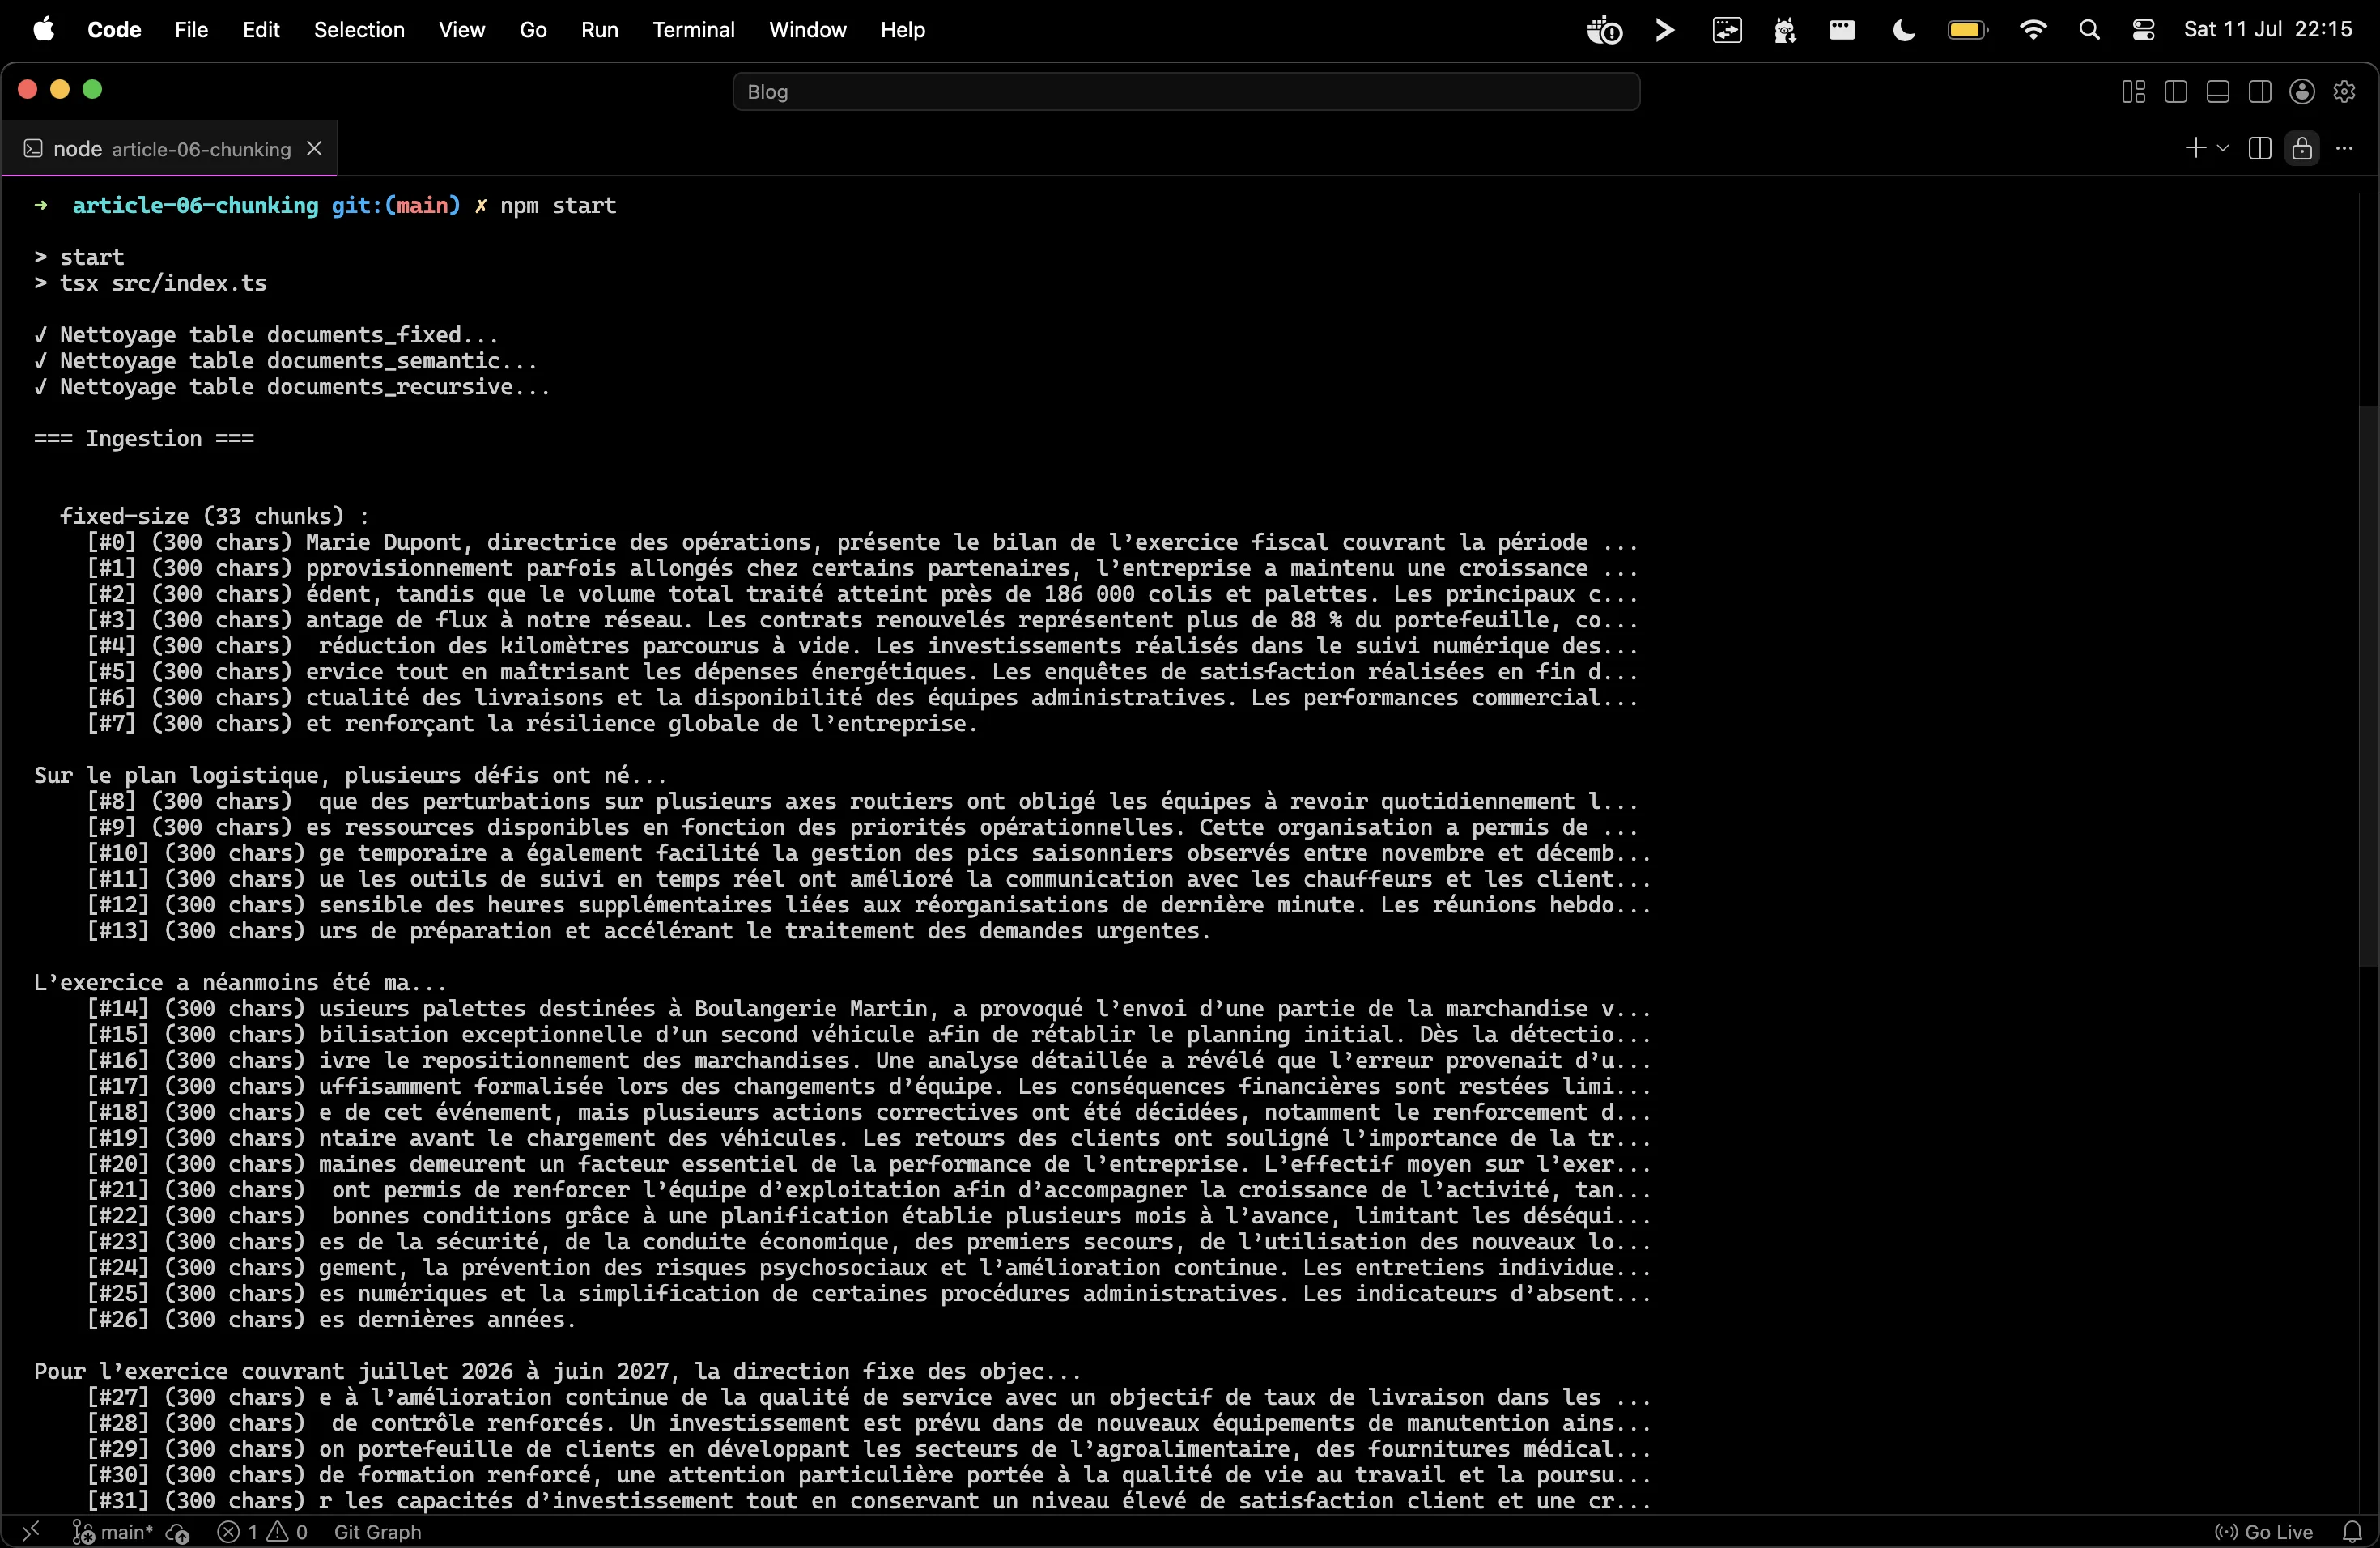Viewport: 2380px width, 1548px height.
Task: Toggle the Primary Side Bar visibility
Action: (x=2175, y=92)
